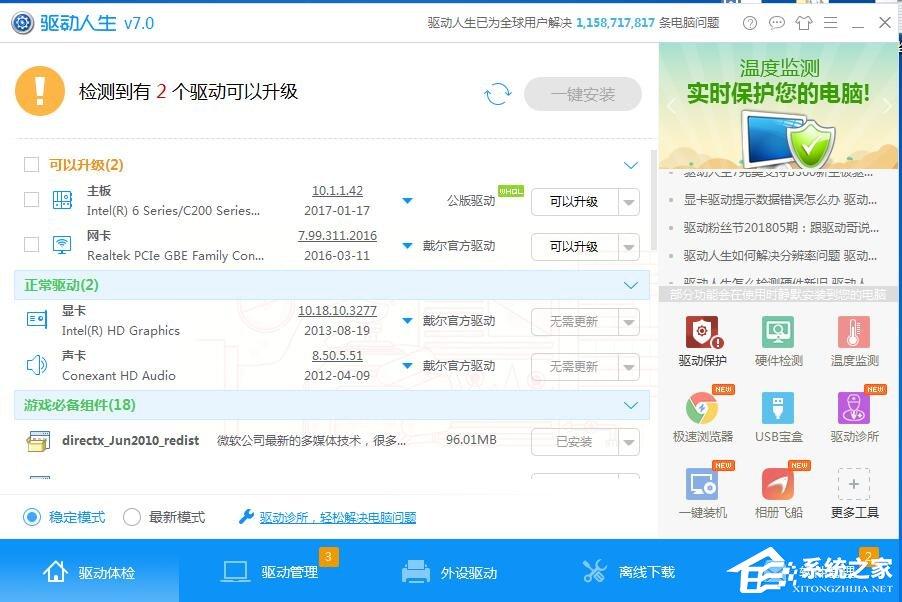
Task: Switch to 驱动体检 tab
Action: [x=89, y=572]
